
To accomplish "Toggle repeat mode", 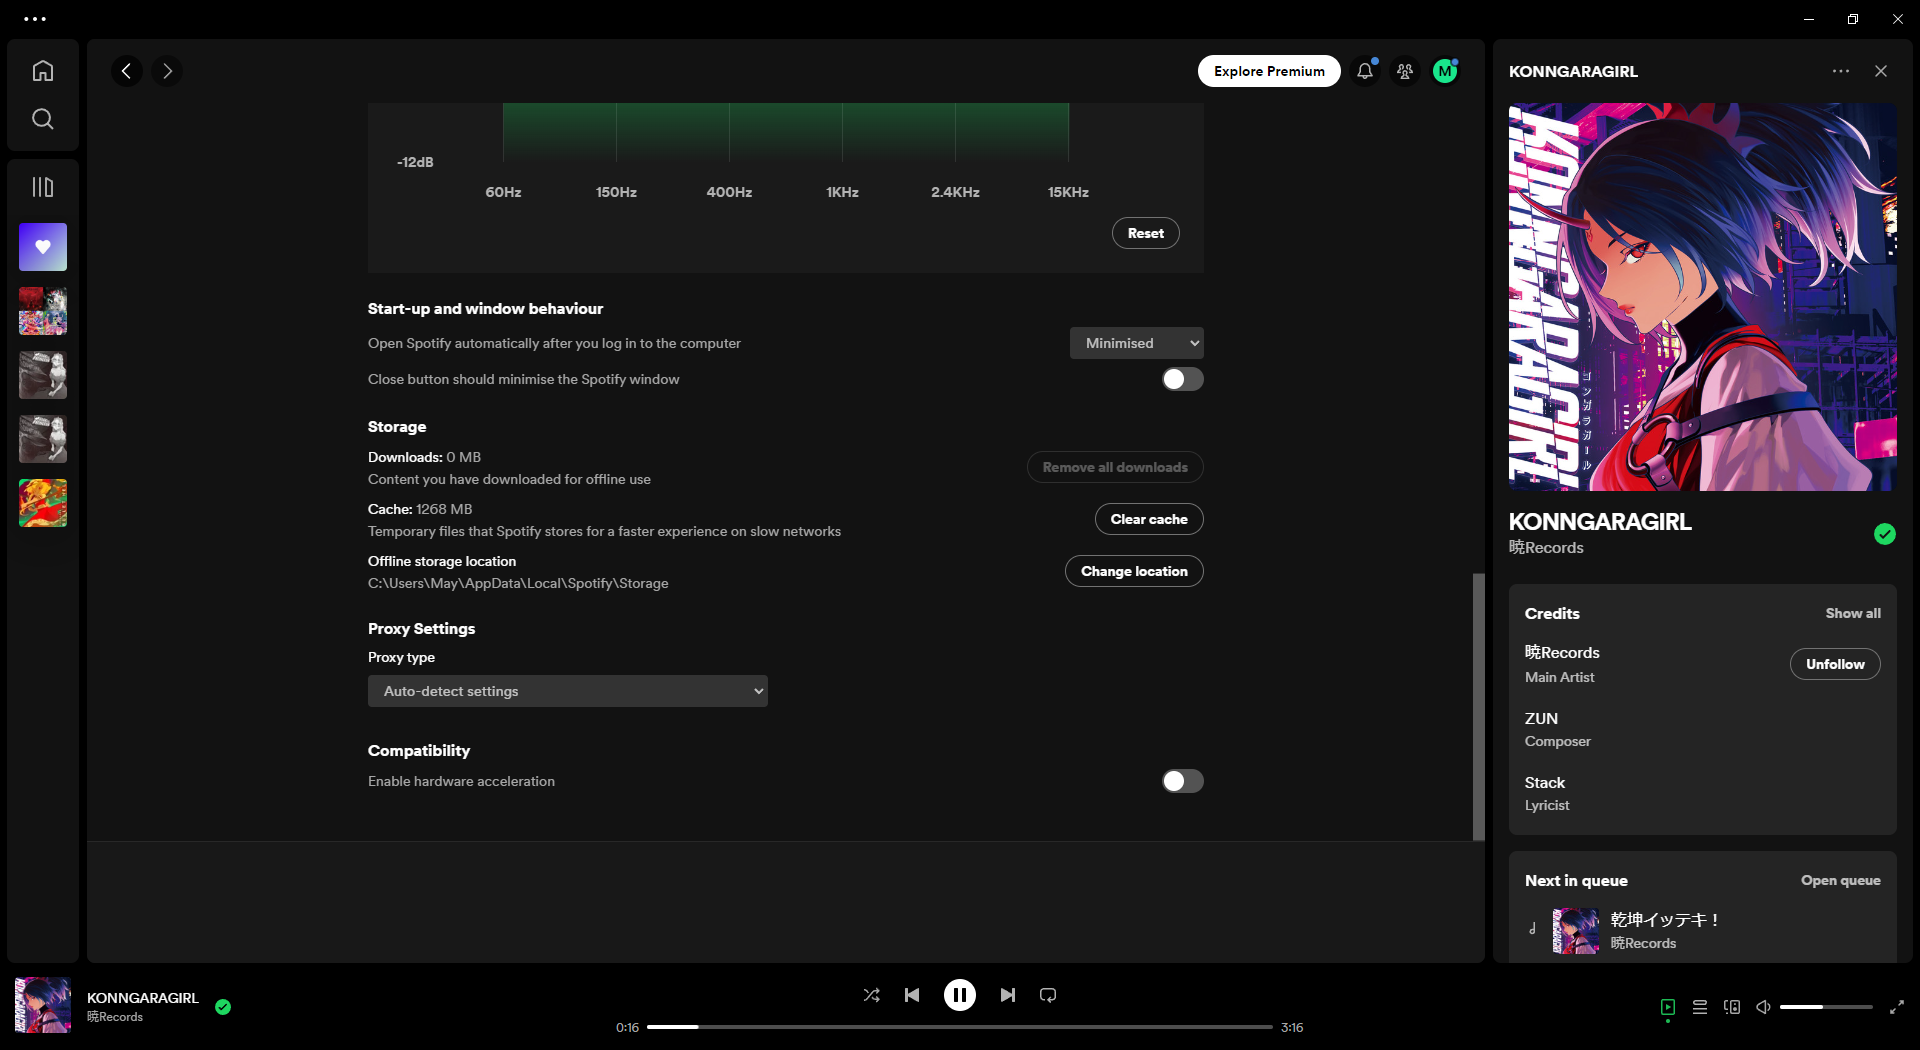I will (1048, 995).
